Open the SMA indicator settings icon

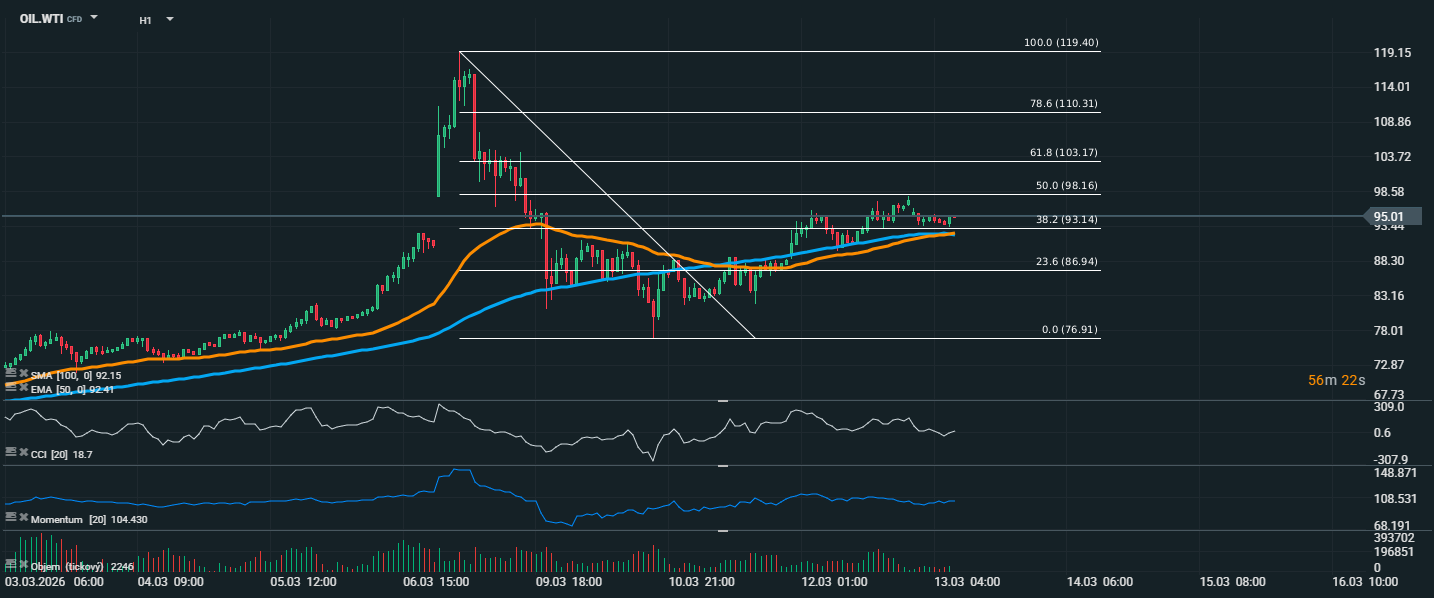(x=11, y=375)
